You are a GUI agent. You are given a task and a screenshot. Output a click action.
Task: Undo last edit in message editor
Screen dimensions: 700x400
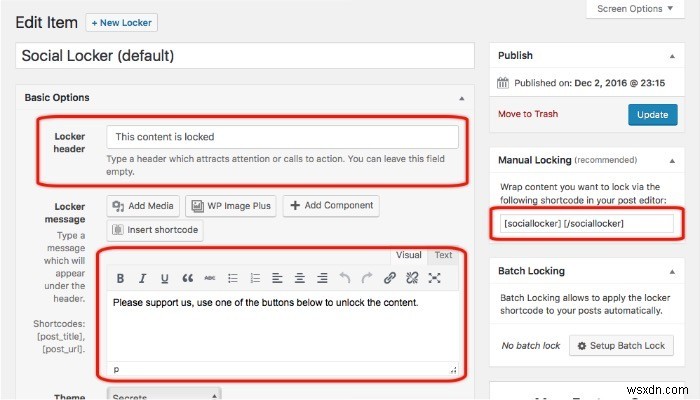345,279
